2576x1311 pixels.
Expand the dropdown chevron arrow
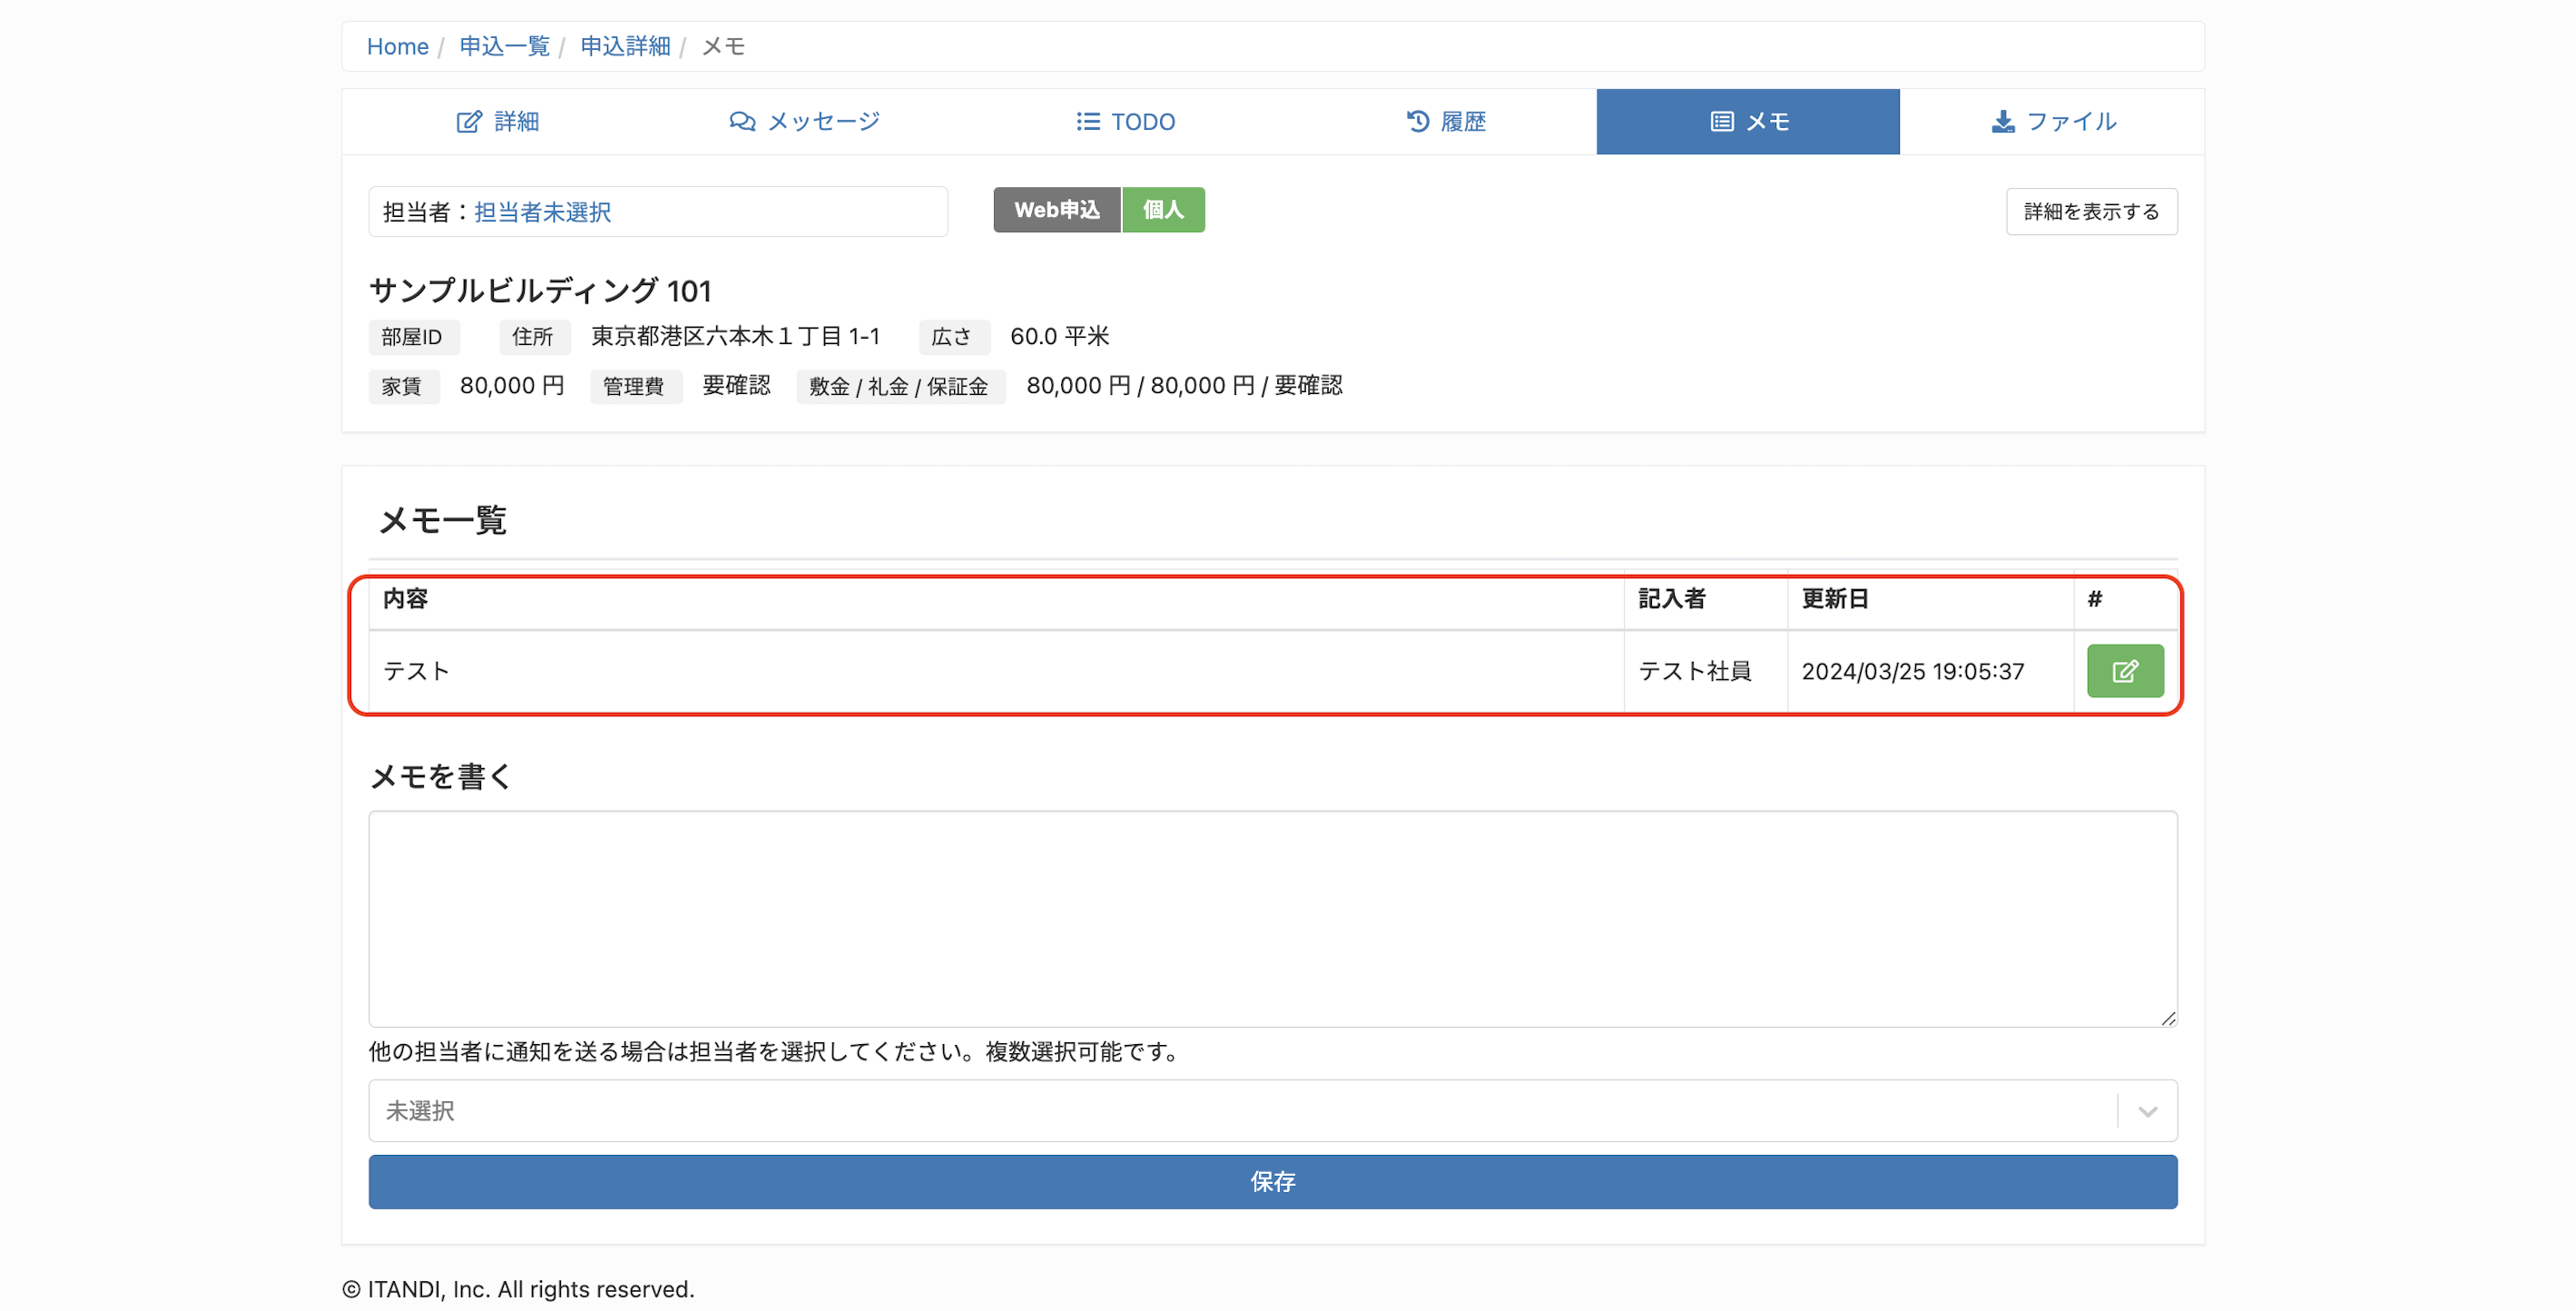coord(2147,1112)
